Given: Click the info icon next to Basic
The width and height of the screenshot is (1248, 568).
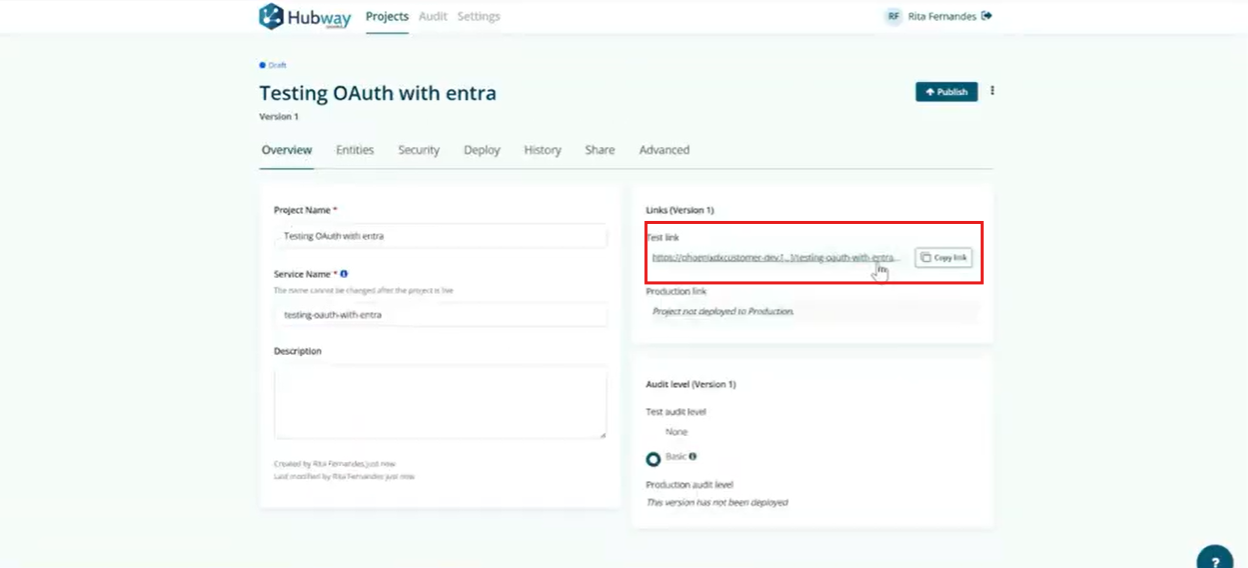Looking at the screenshot, I should pos(693,456).
